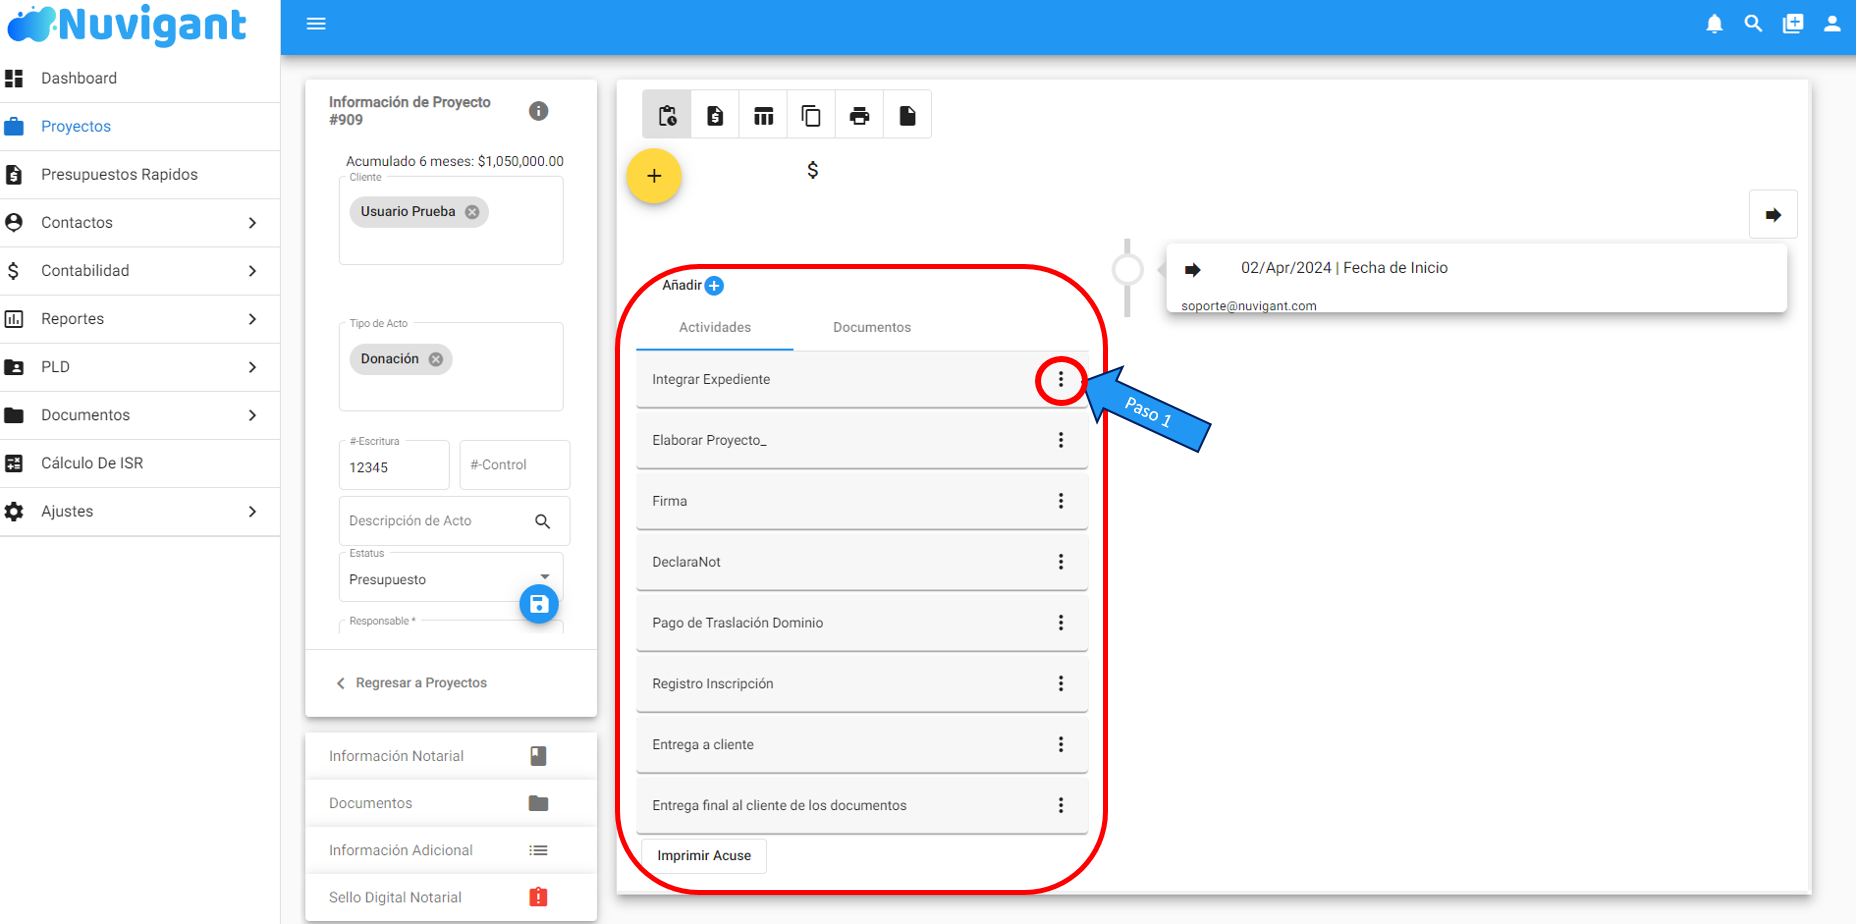Open options menu for Registro Inscripción
This screenshot has height=924, width=1856.
1061,684
